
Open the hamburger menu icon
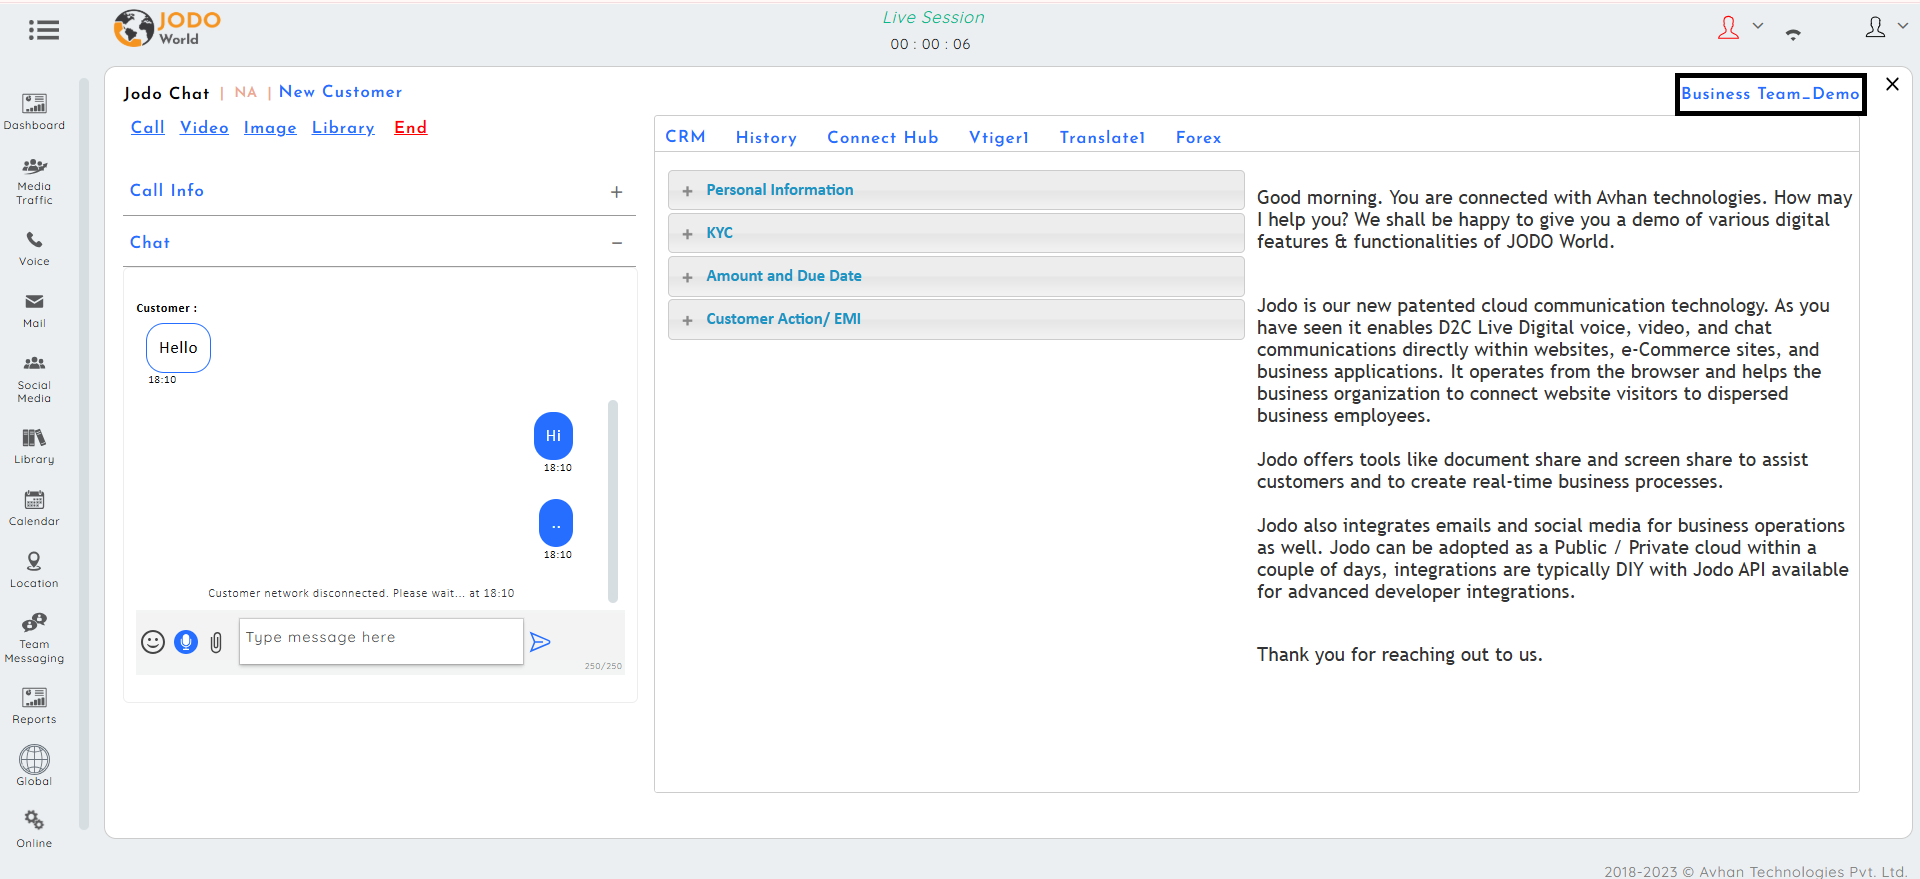point(44,30)
